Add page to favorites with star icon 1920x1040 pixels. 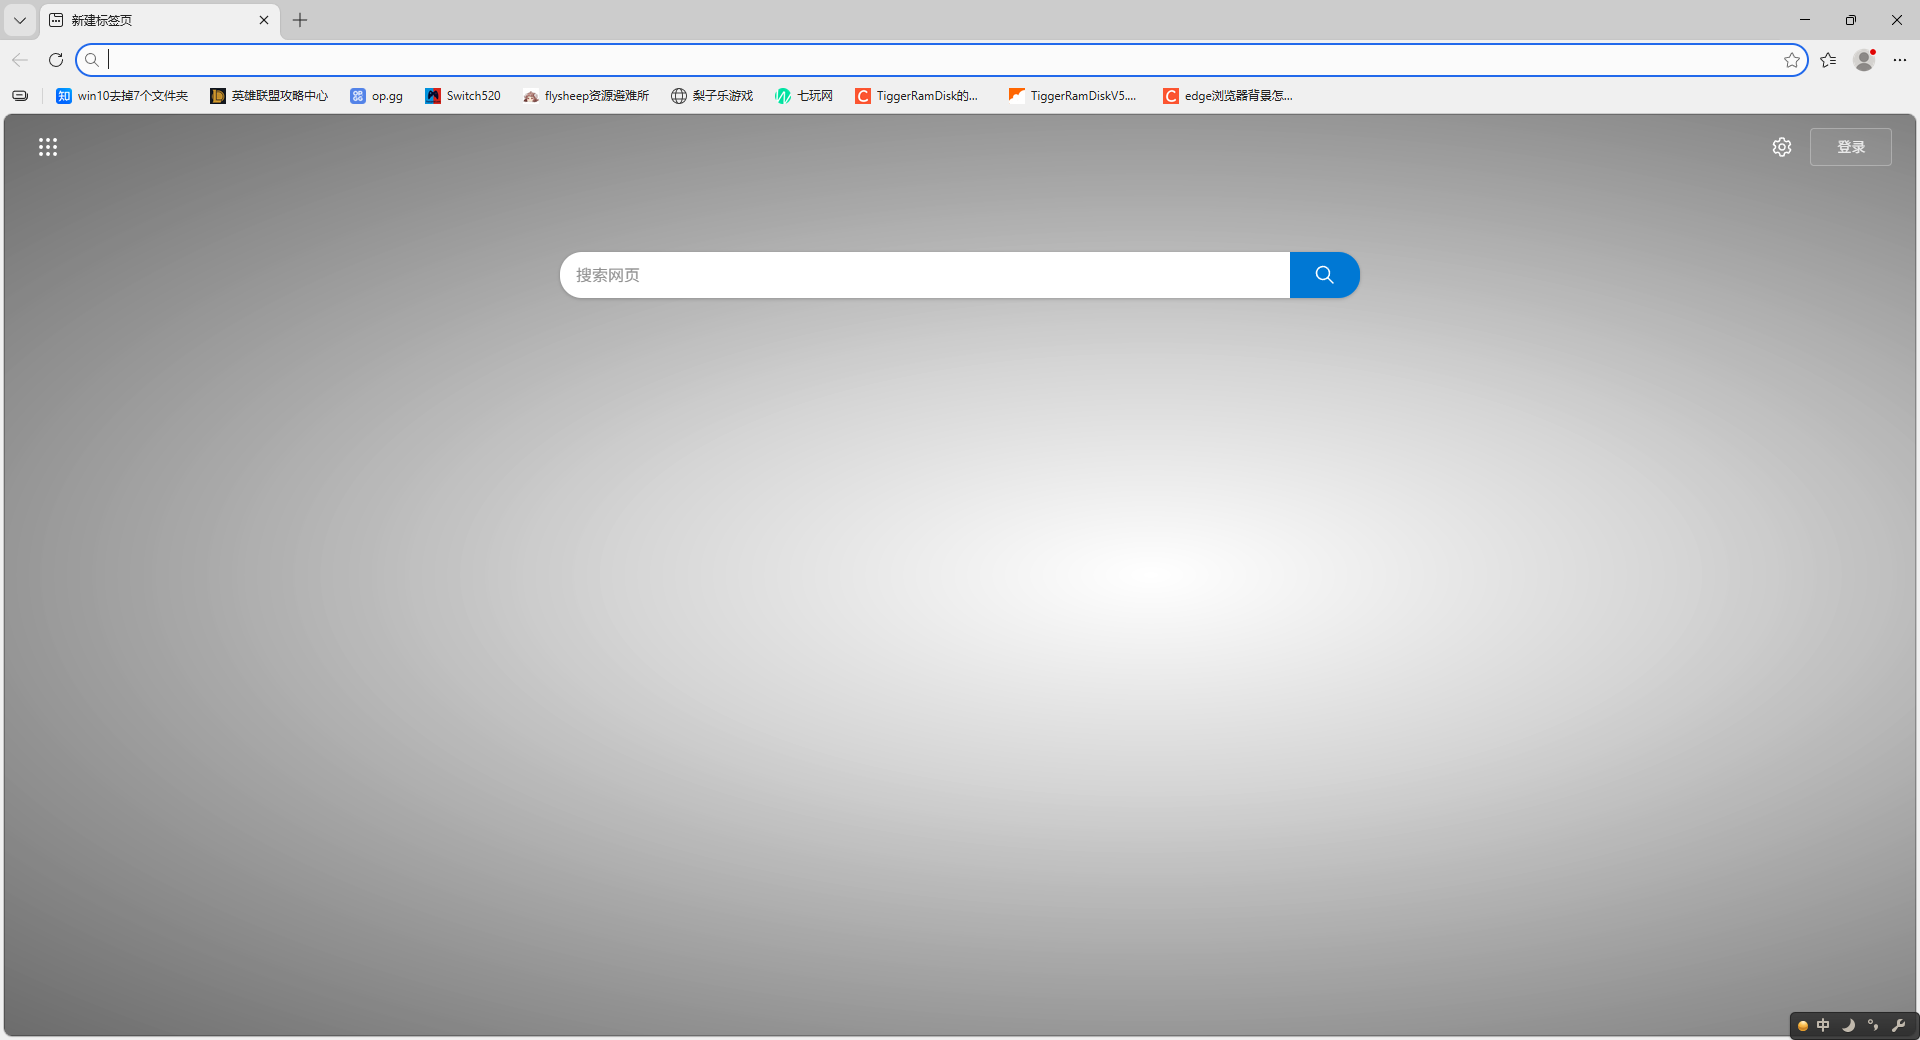pos(1792,60)
